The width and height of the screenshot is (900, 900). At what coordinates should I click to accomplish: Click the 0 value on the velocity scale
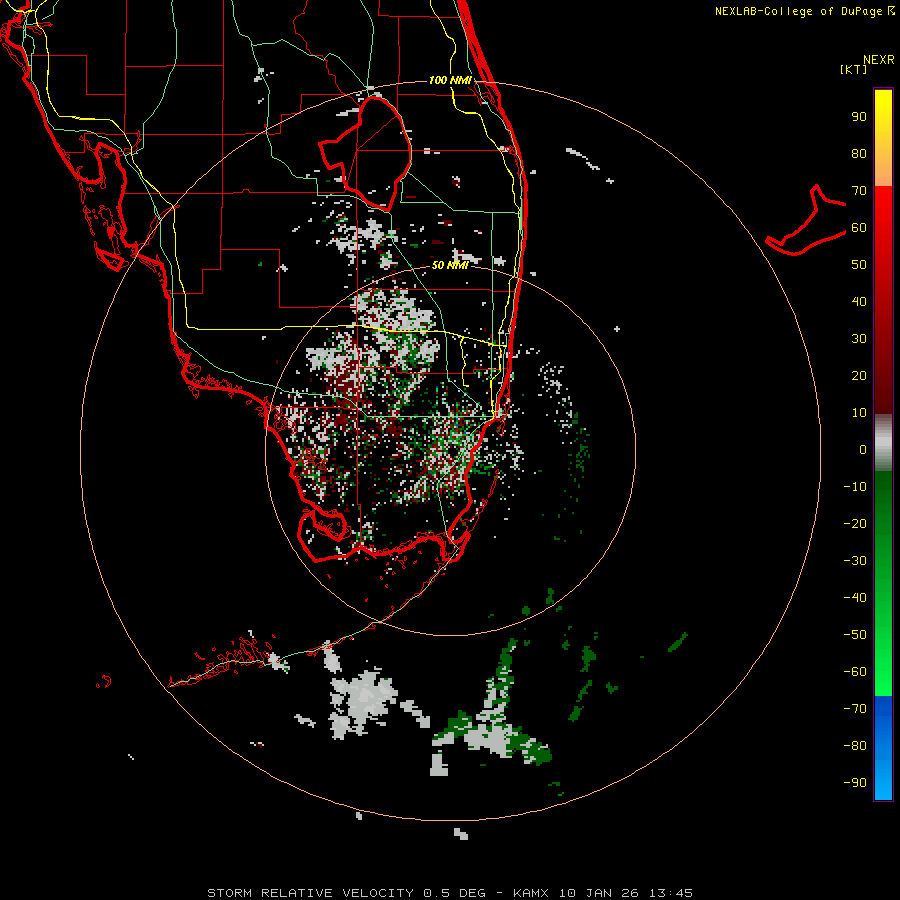tap(863, 449)
